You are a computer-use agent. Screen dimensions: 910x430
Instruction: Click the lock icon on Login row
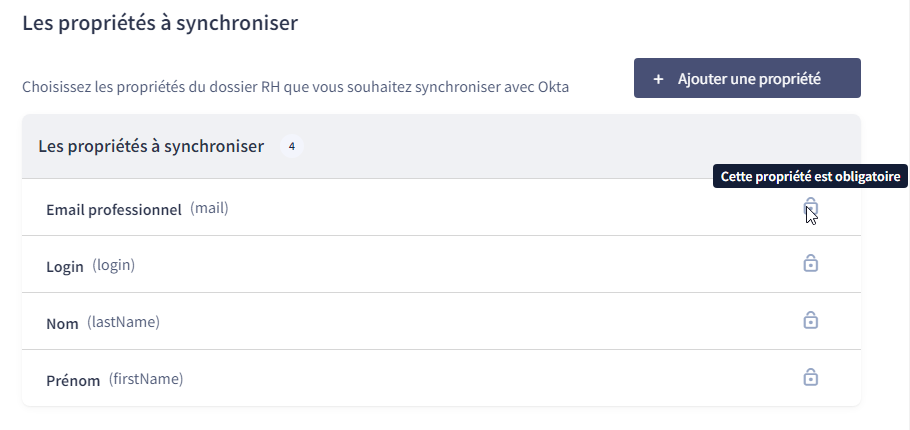(x=810, y=263)
